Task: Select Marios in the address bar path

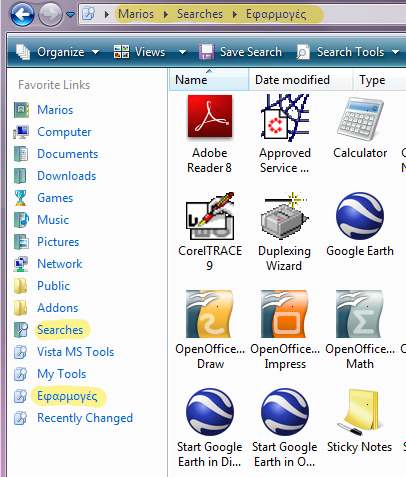Action: point(136,14)
